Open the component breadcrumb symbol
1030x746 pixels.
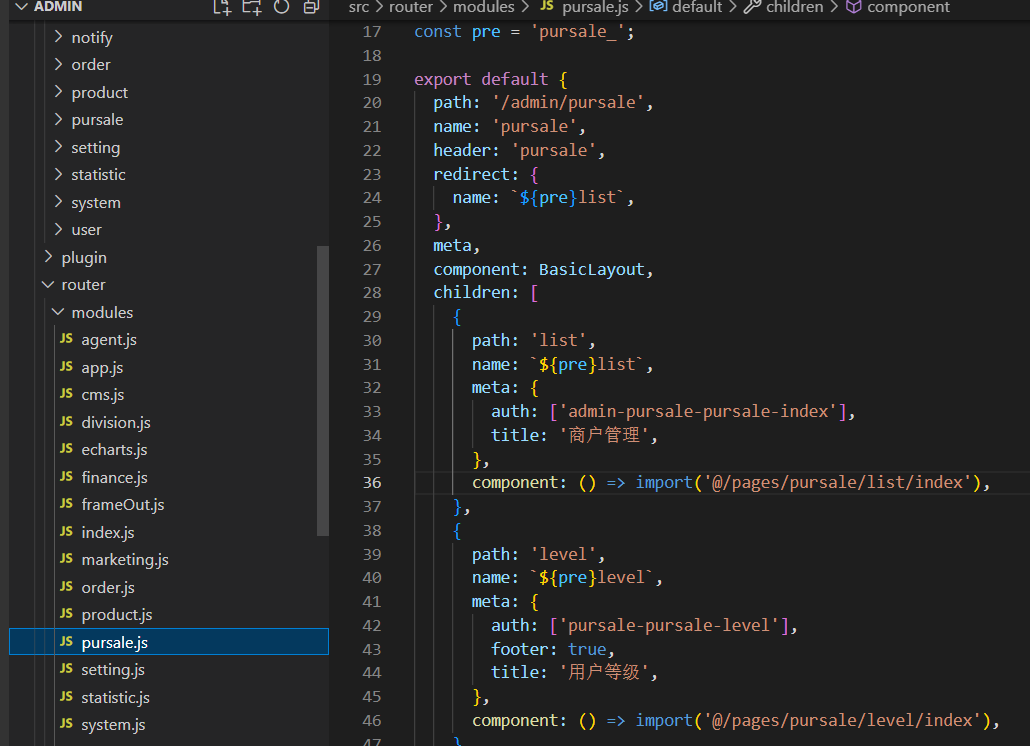pyautogui.click(x=908, y=7)
